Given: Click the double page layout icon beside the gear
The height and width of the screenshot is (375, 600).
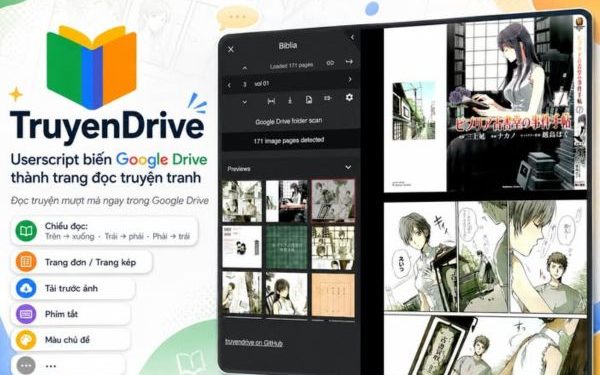Looking at the screenshot, I should pos(328,98).
